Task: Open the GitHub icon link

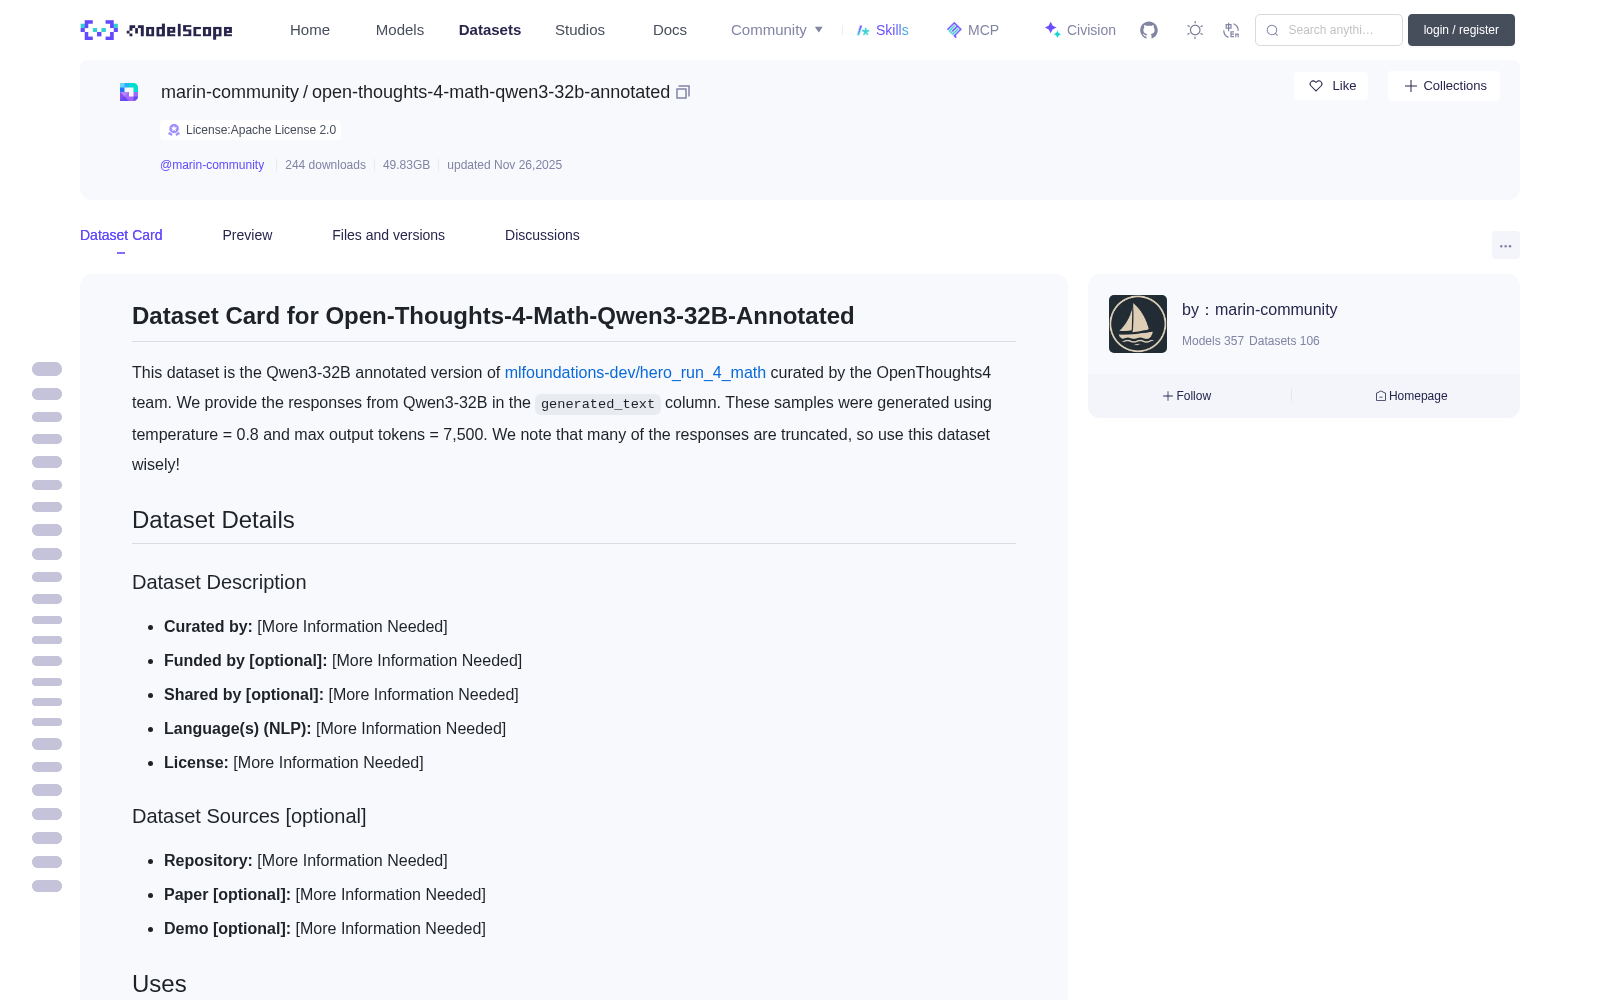Action: click(x=1149, y=30)
